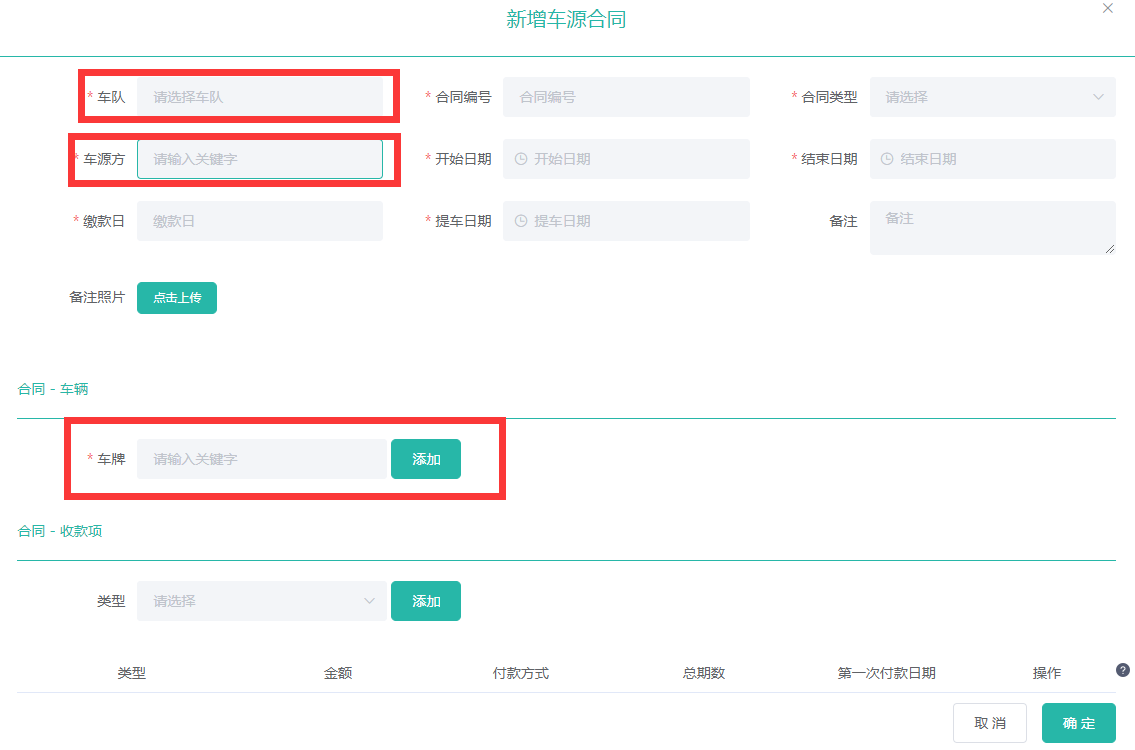This screenshot has height=750, width=1135.
Task: Focus the 合同编号 input field
Action: pyautogui.click(x=626, y=97)
